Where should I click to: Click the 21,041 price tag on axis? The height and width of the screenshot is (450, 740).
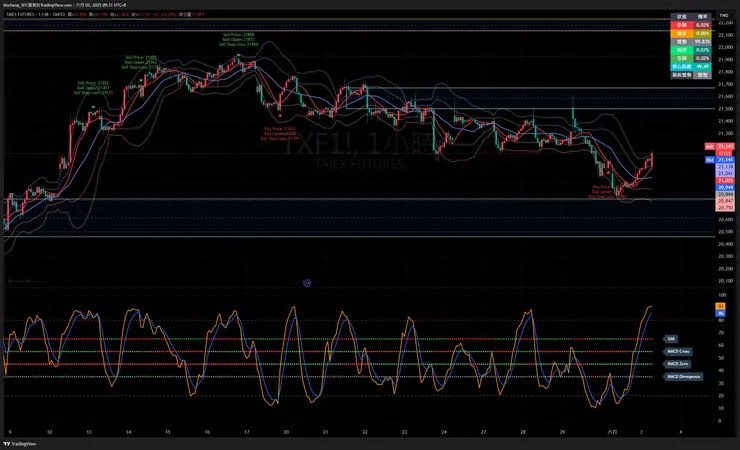(x=726, y=174)
